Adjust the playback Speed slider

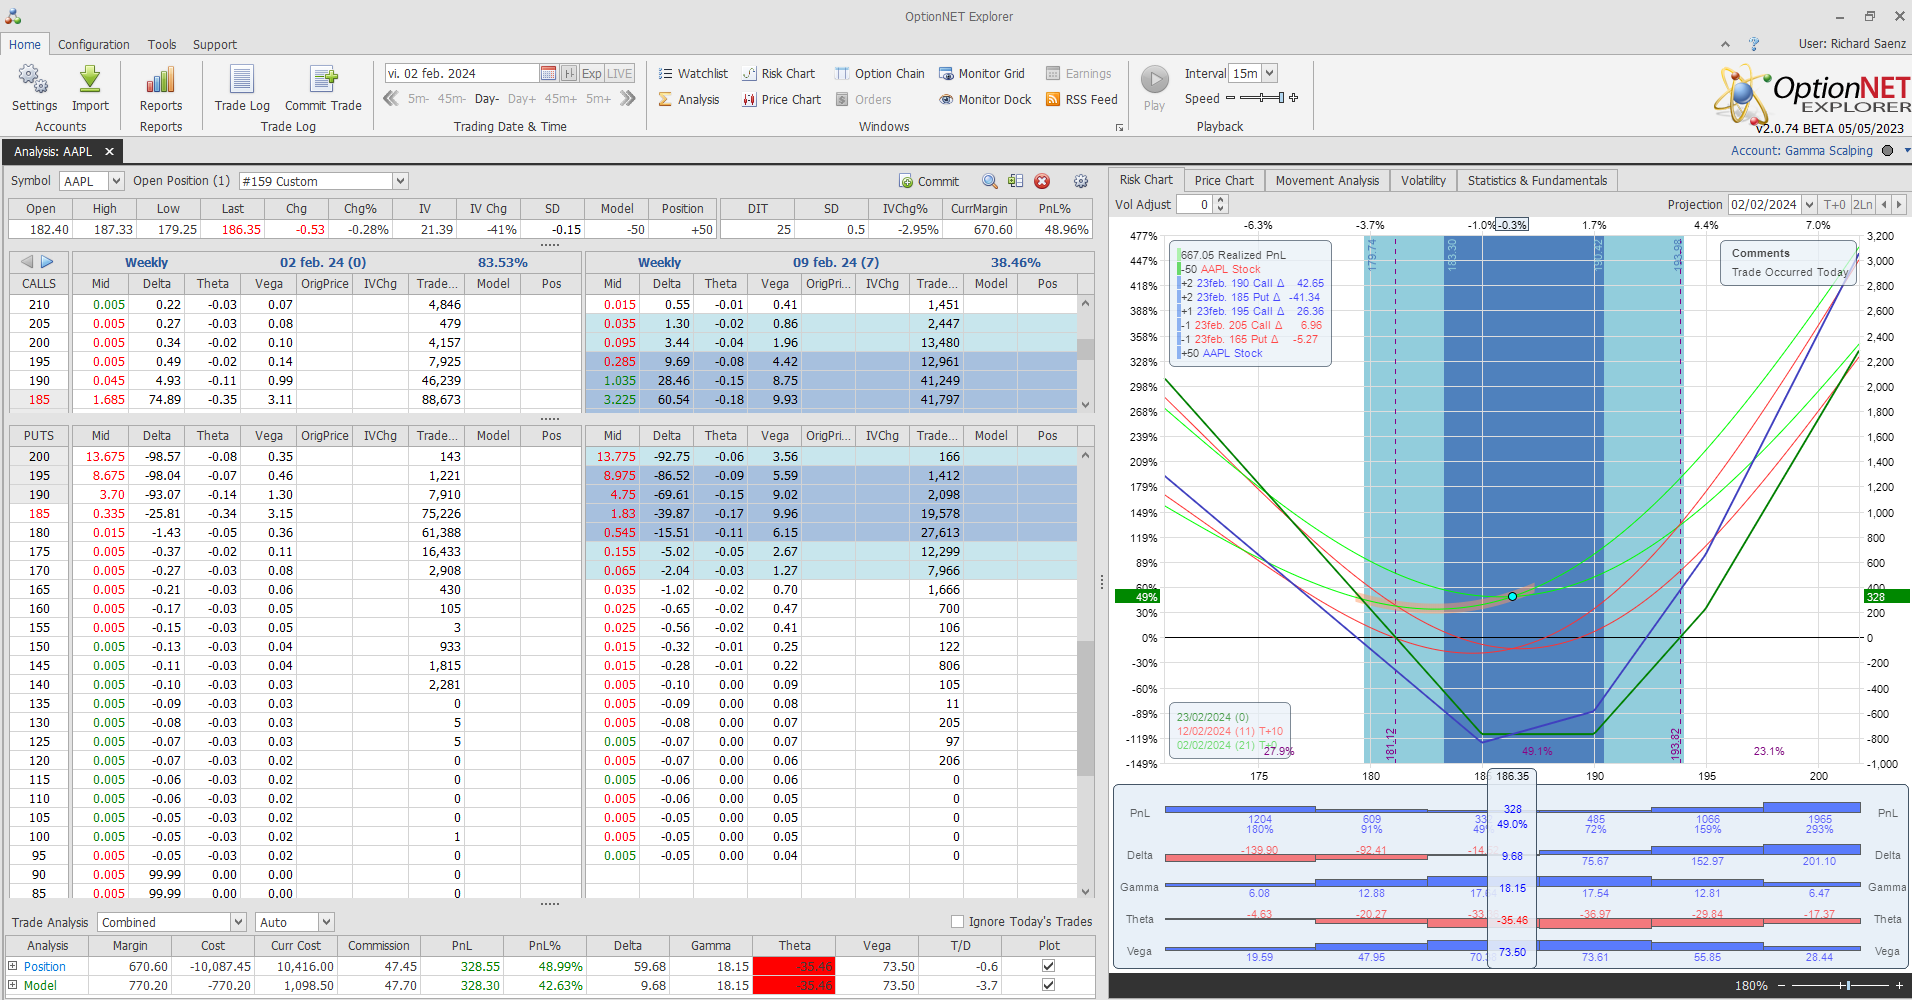click(1261, 98)
